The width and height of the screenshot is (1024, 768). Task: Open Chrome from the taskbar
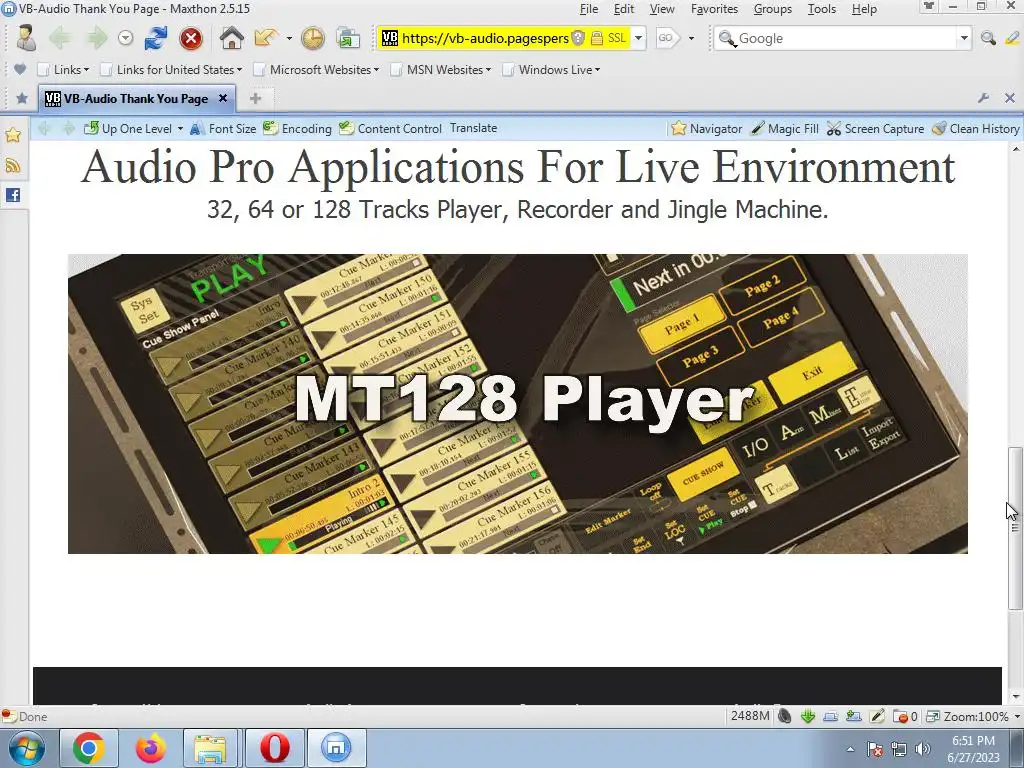click(89, 748)
